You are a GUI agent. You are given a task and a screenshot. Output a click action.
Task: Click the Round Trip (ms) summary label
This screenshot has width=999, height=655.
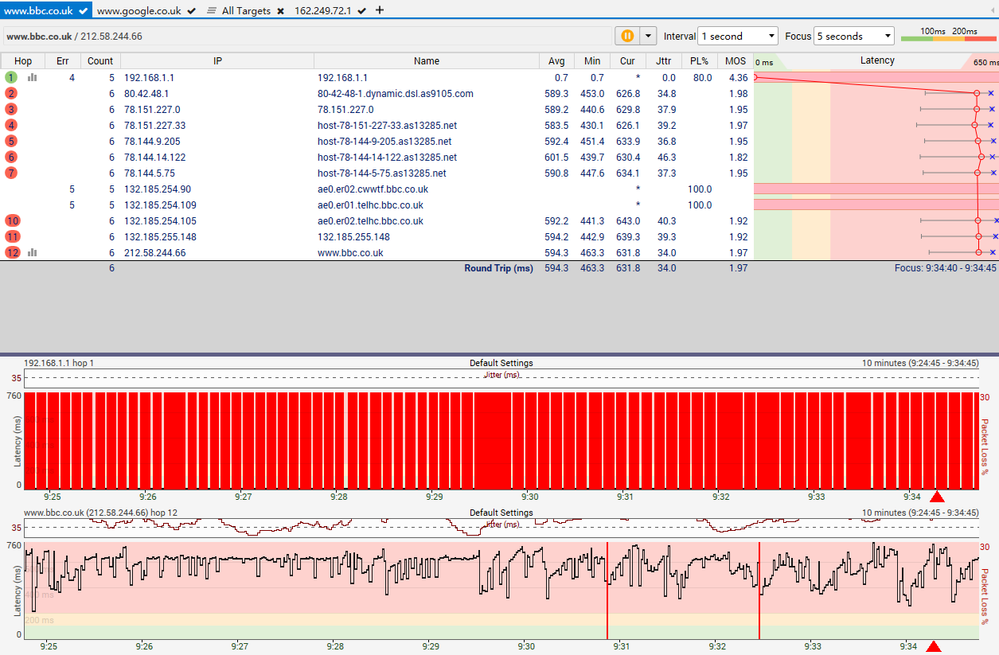click(498, 268)
